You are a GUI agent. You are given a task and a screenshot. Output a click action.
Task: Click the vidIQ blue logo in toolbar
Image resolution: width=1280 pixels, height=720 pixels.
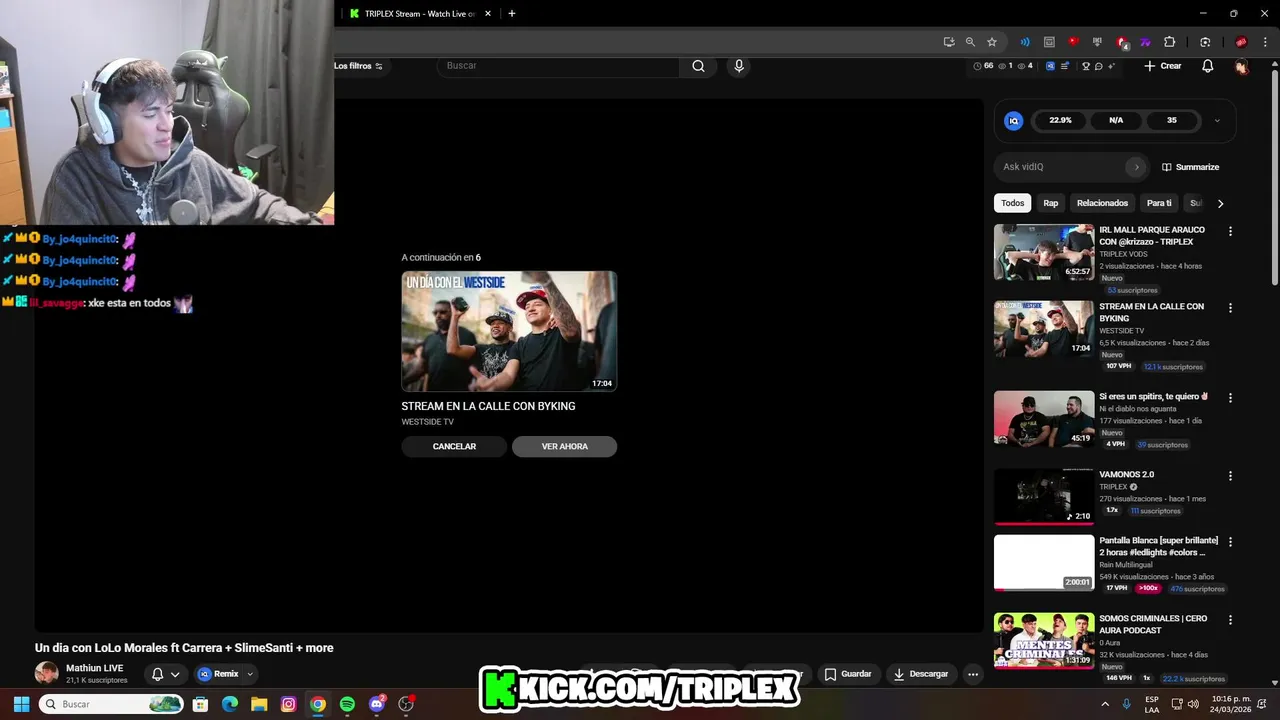click(1050, 66)
